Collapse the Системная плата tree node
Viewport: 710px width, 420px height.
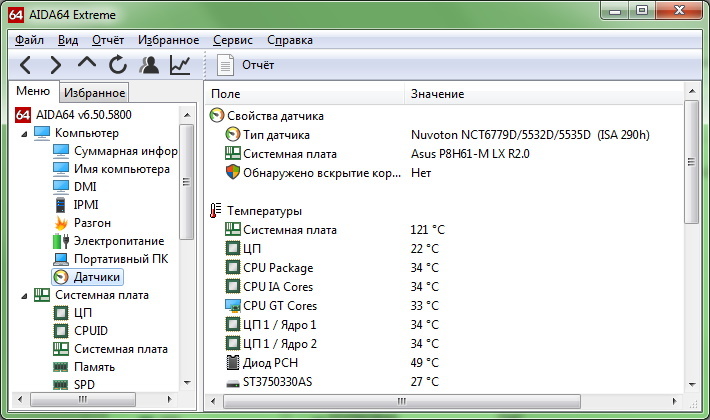(24, 296)
